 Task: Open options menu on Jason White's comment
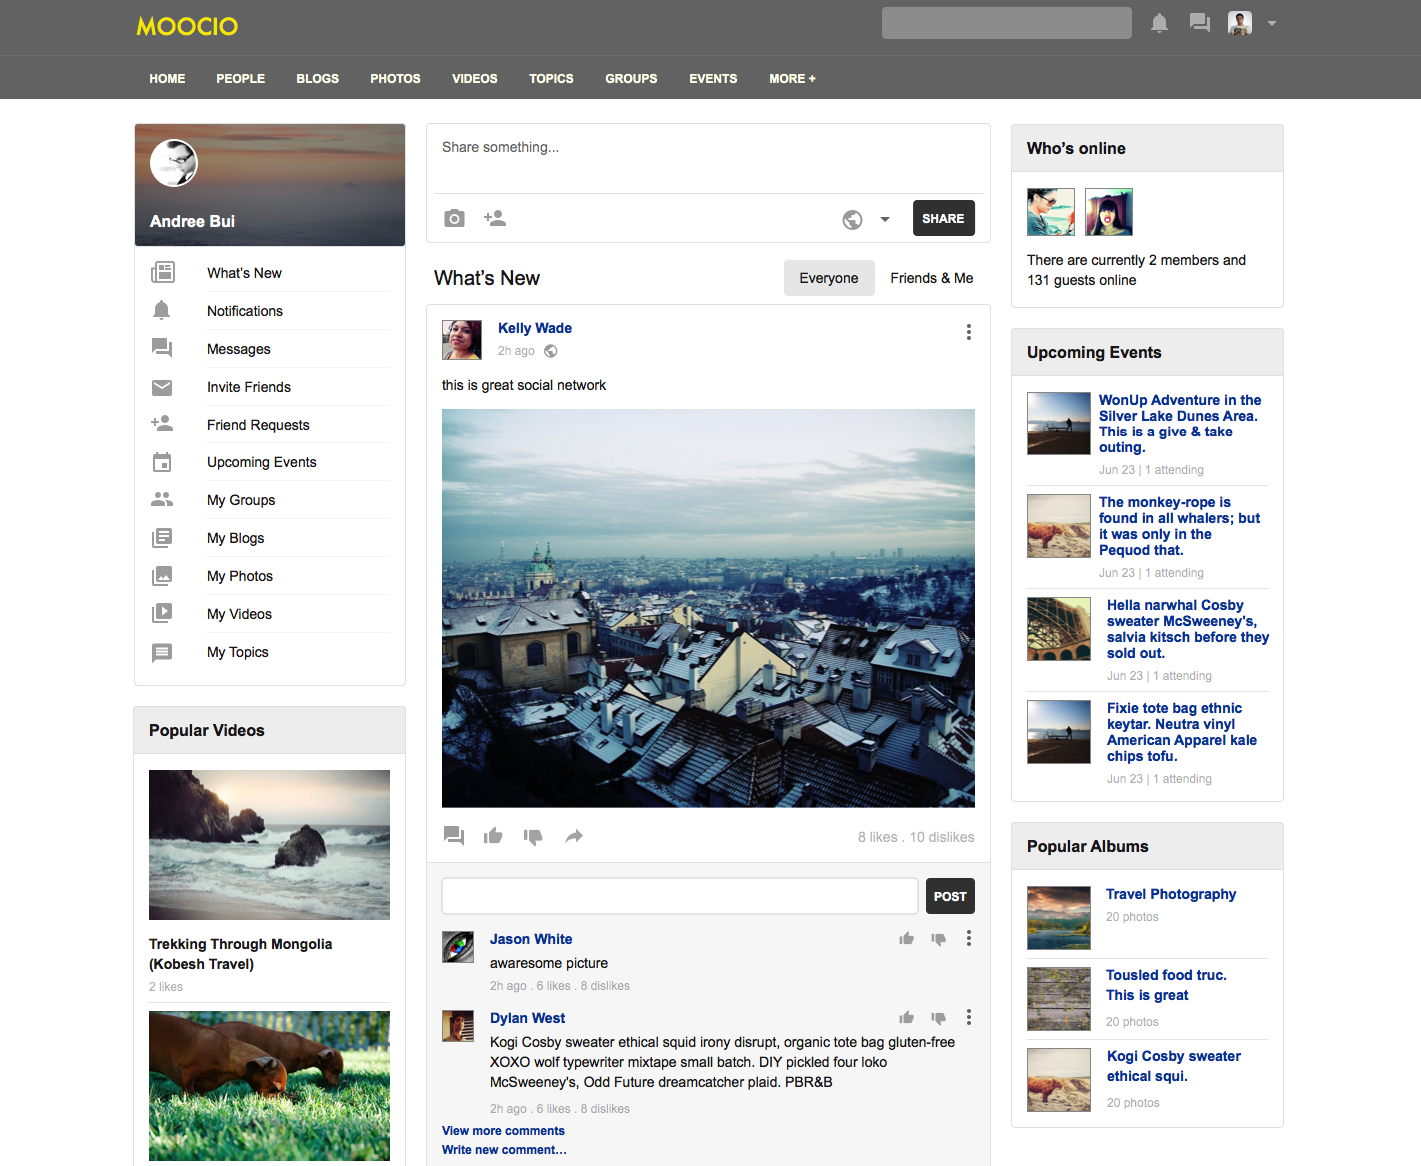(x=968, y=938)
